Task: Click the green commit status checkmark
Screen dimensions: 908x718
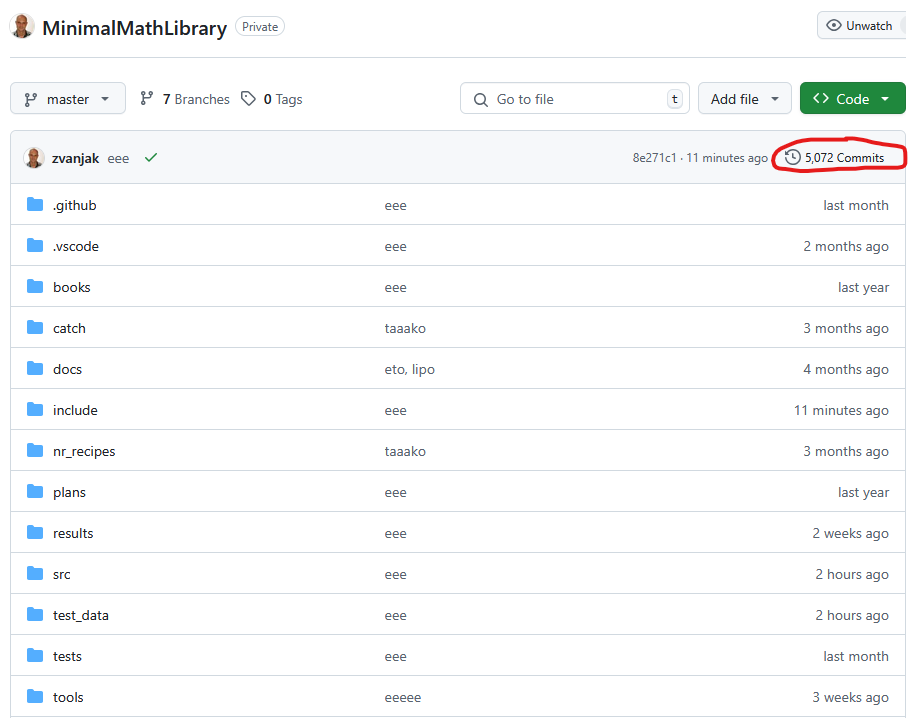Action: click(150, 158)
